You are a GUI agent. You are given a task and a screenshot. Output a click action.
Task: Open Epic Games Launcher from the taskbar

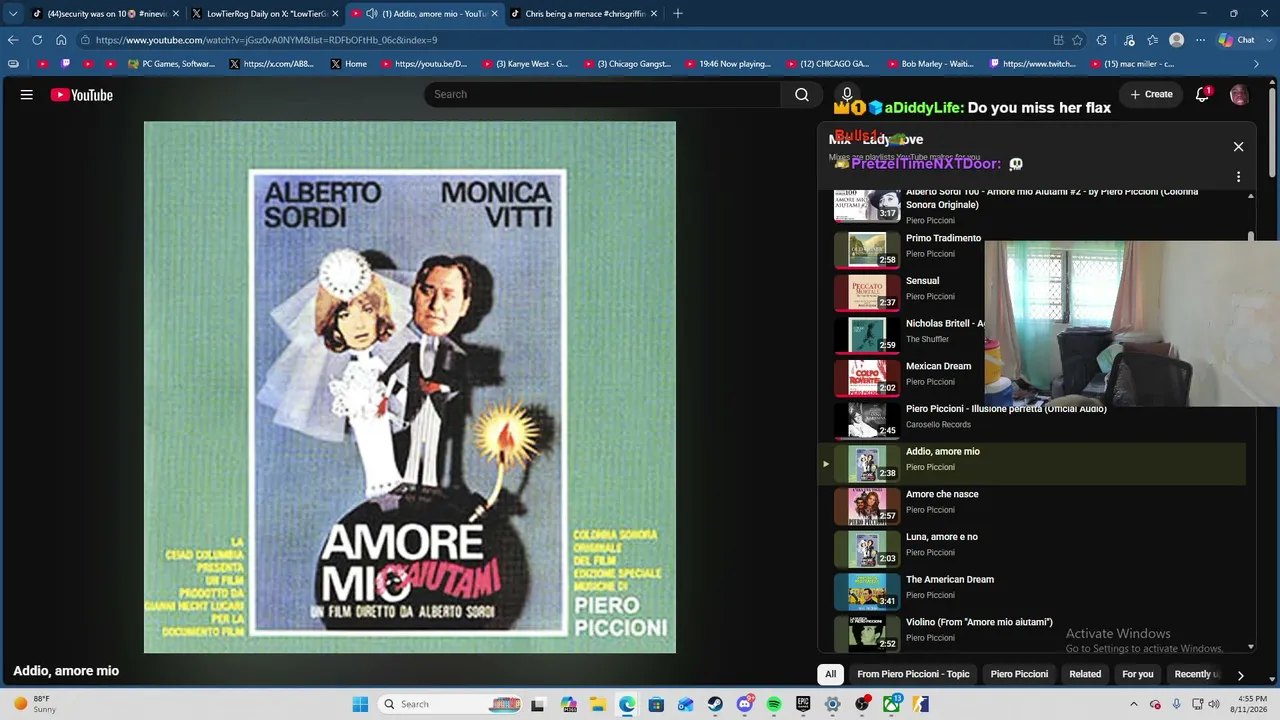point(803,704)
